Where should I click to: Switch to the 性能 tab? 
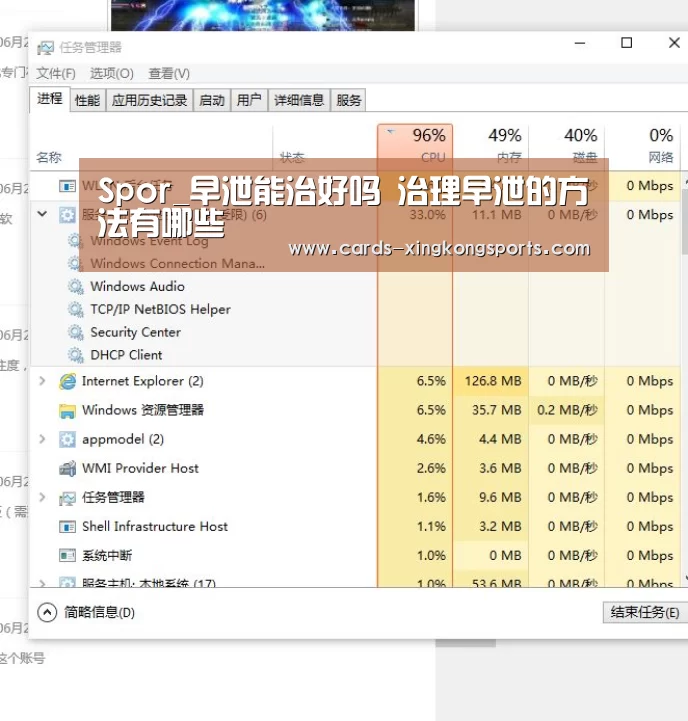tap(87, 100)
